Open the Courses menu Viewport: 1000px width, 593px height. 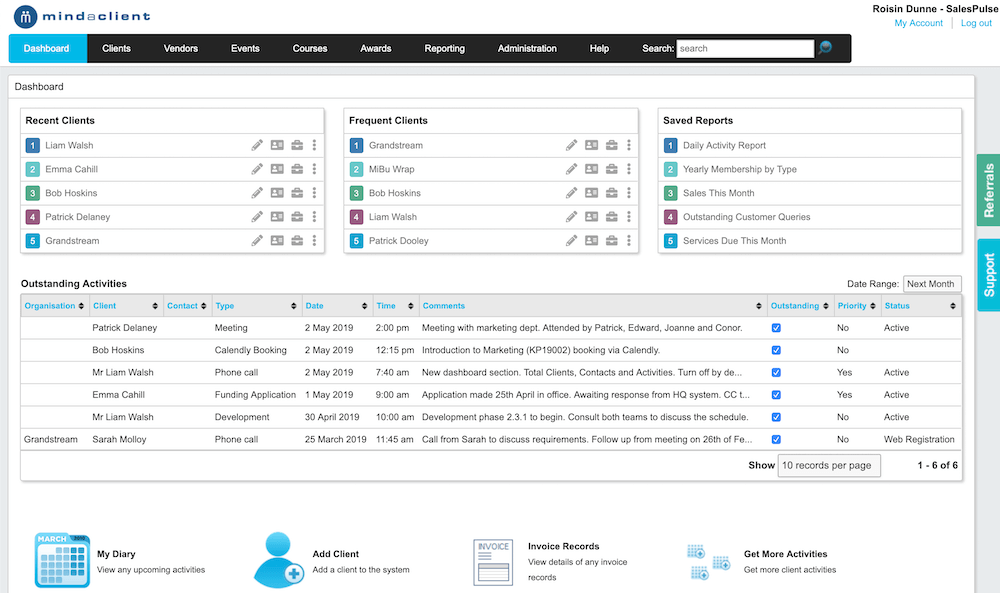coord(310,48)
